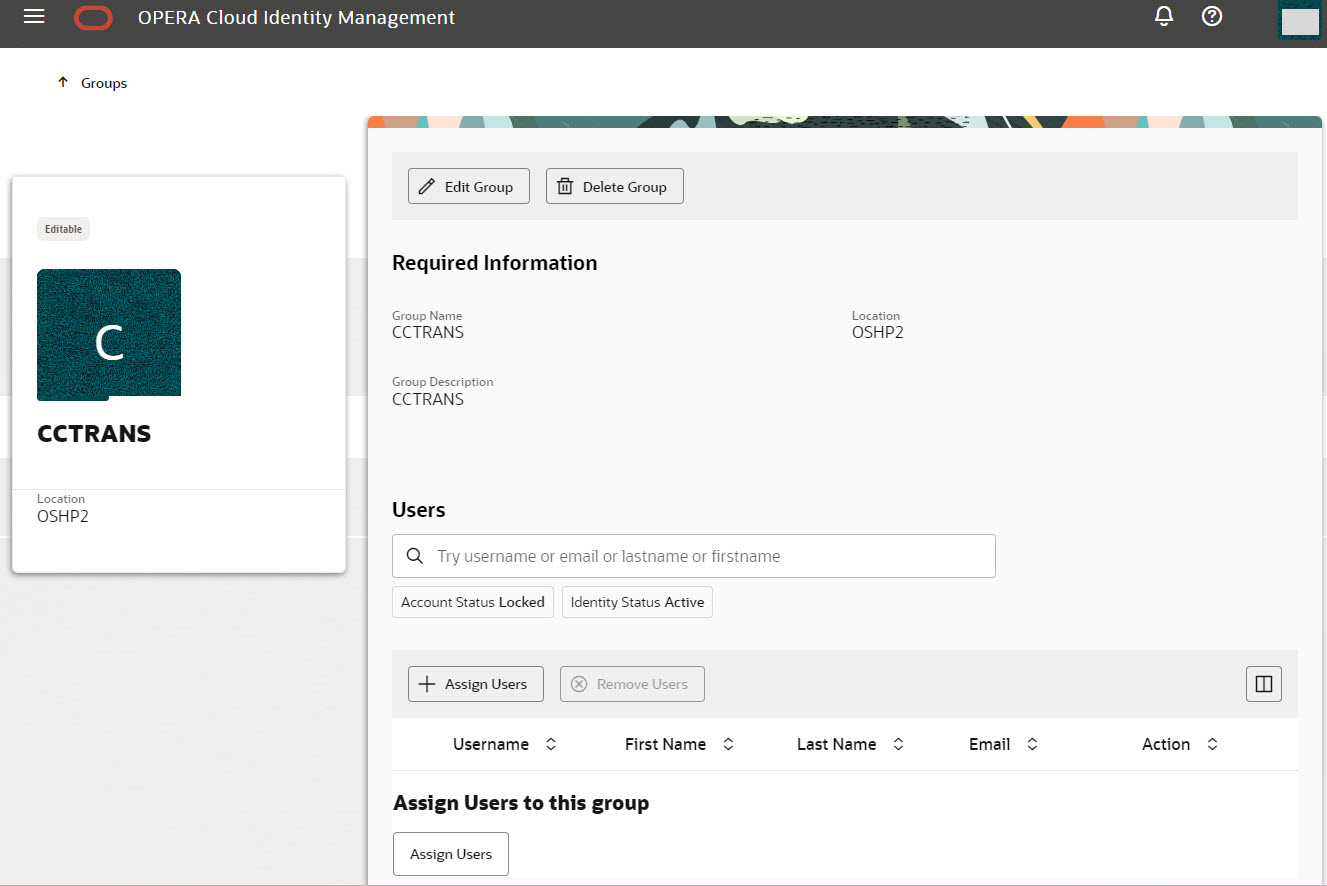This screenshot has height=886, width=1327.
Task: Sort the Last Name column
Action: (x=899, y=744)
